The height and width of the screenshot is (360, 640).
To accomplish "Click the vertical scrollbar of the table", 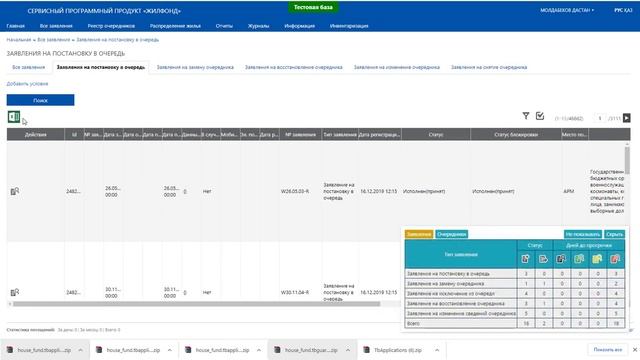I will (627, 160).
